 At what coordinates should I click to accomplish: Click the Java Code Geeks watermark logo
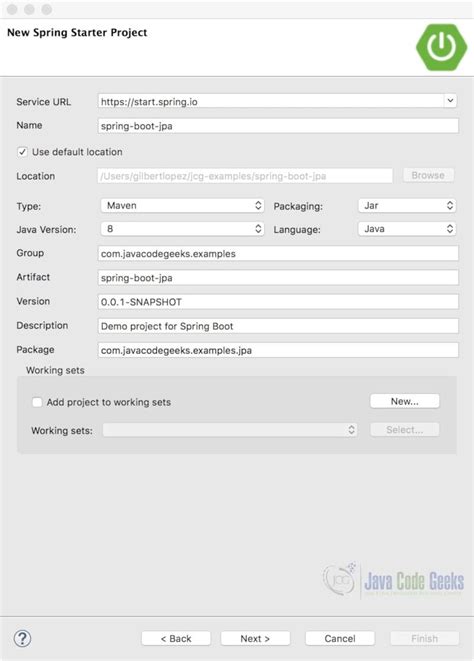click(393, 580)
